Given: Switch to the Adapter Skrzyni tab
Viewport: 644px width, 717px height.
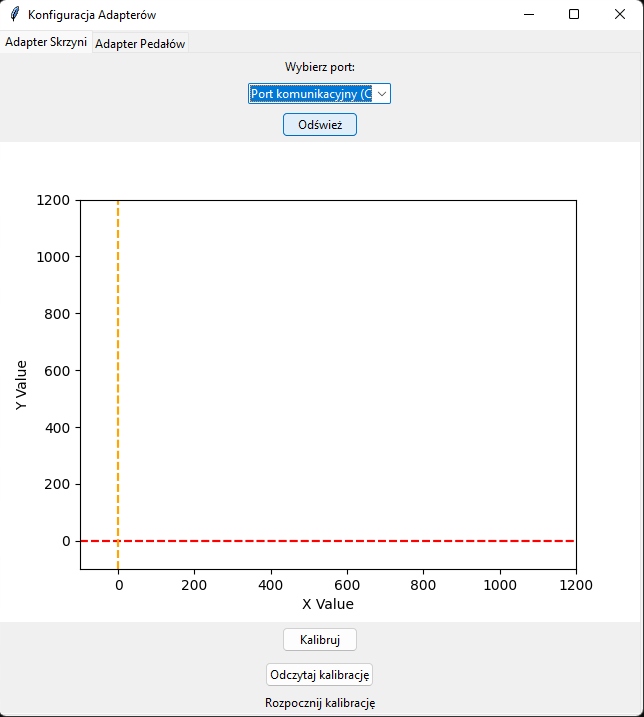Looking at the screenshot, I should (x=46, y=43).
